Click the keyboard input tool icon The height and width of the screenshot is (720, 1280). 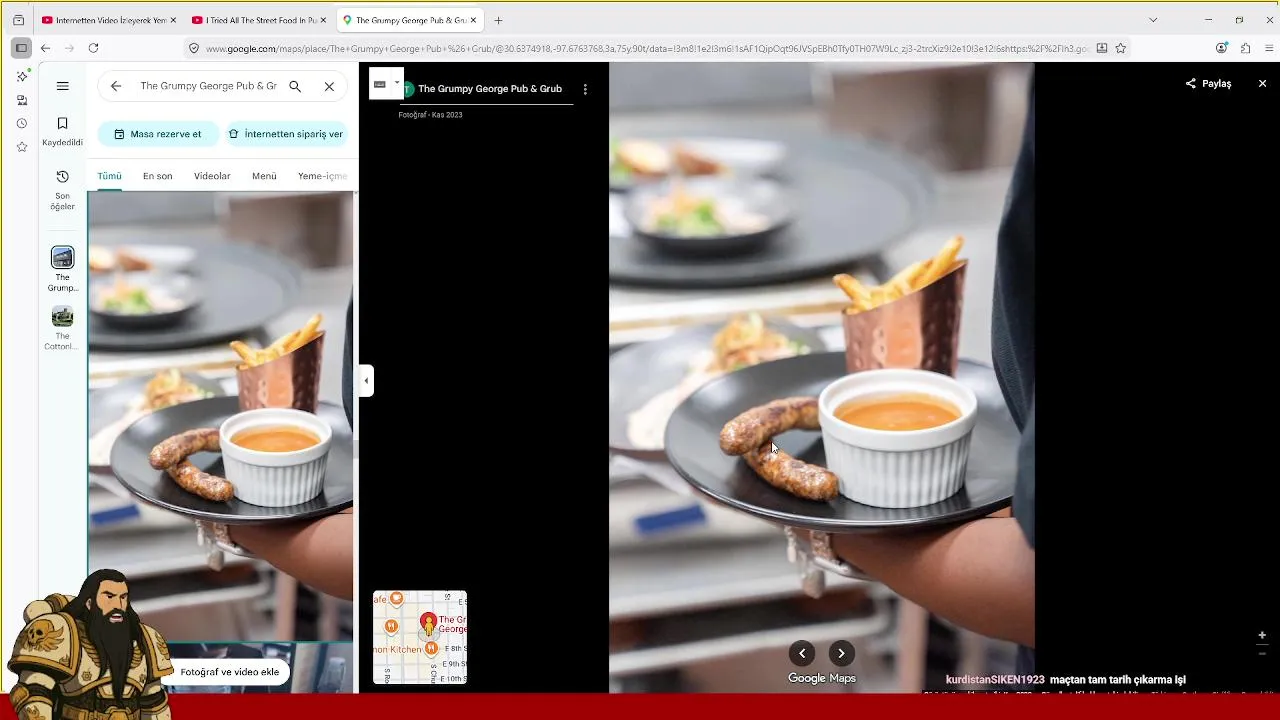[x=380, y=84]
